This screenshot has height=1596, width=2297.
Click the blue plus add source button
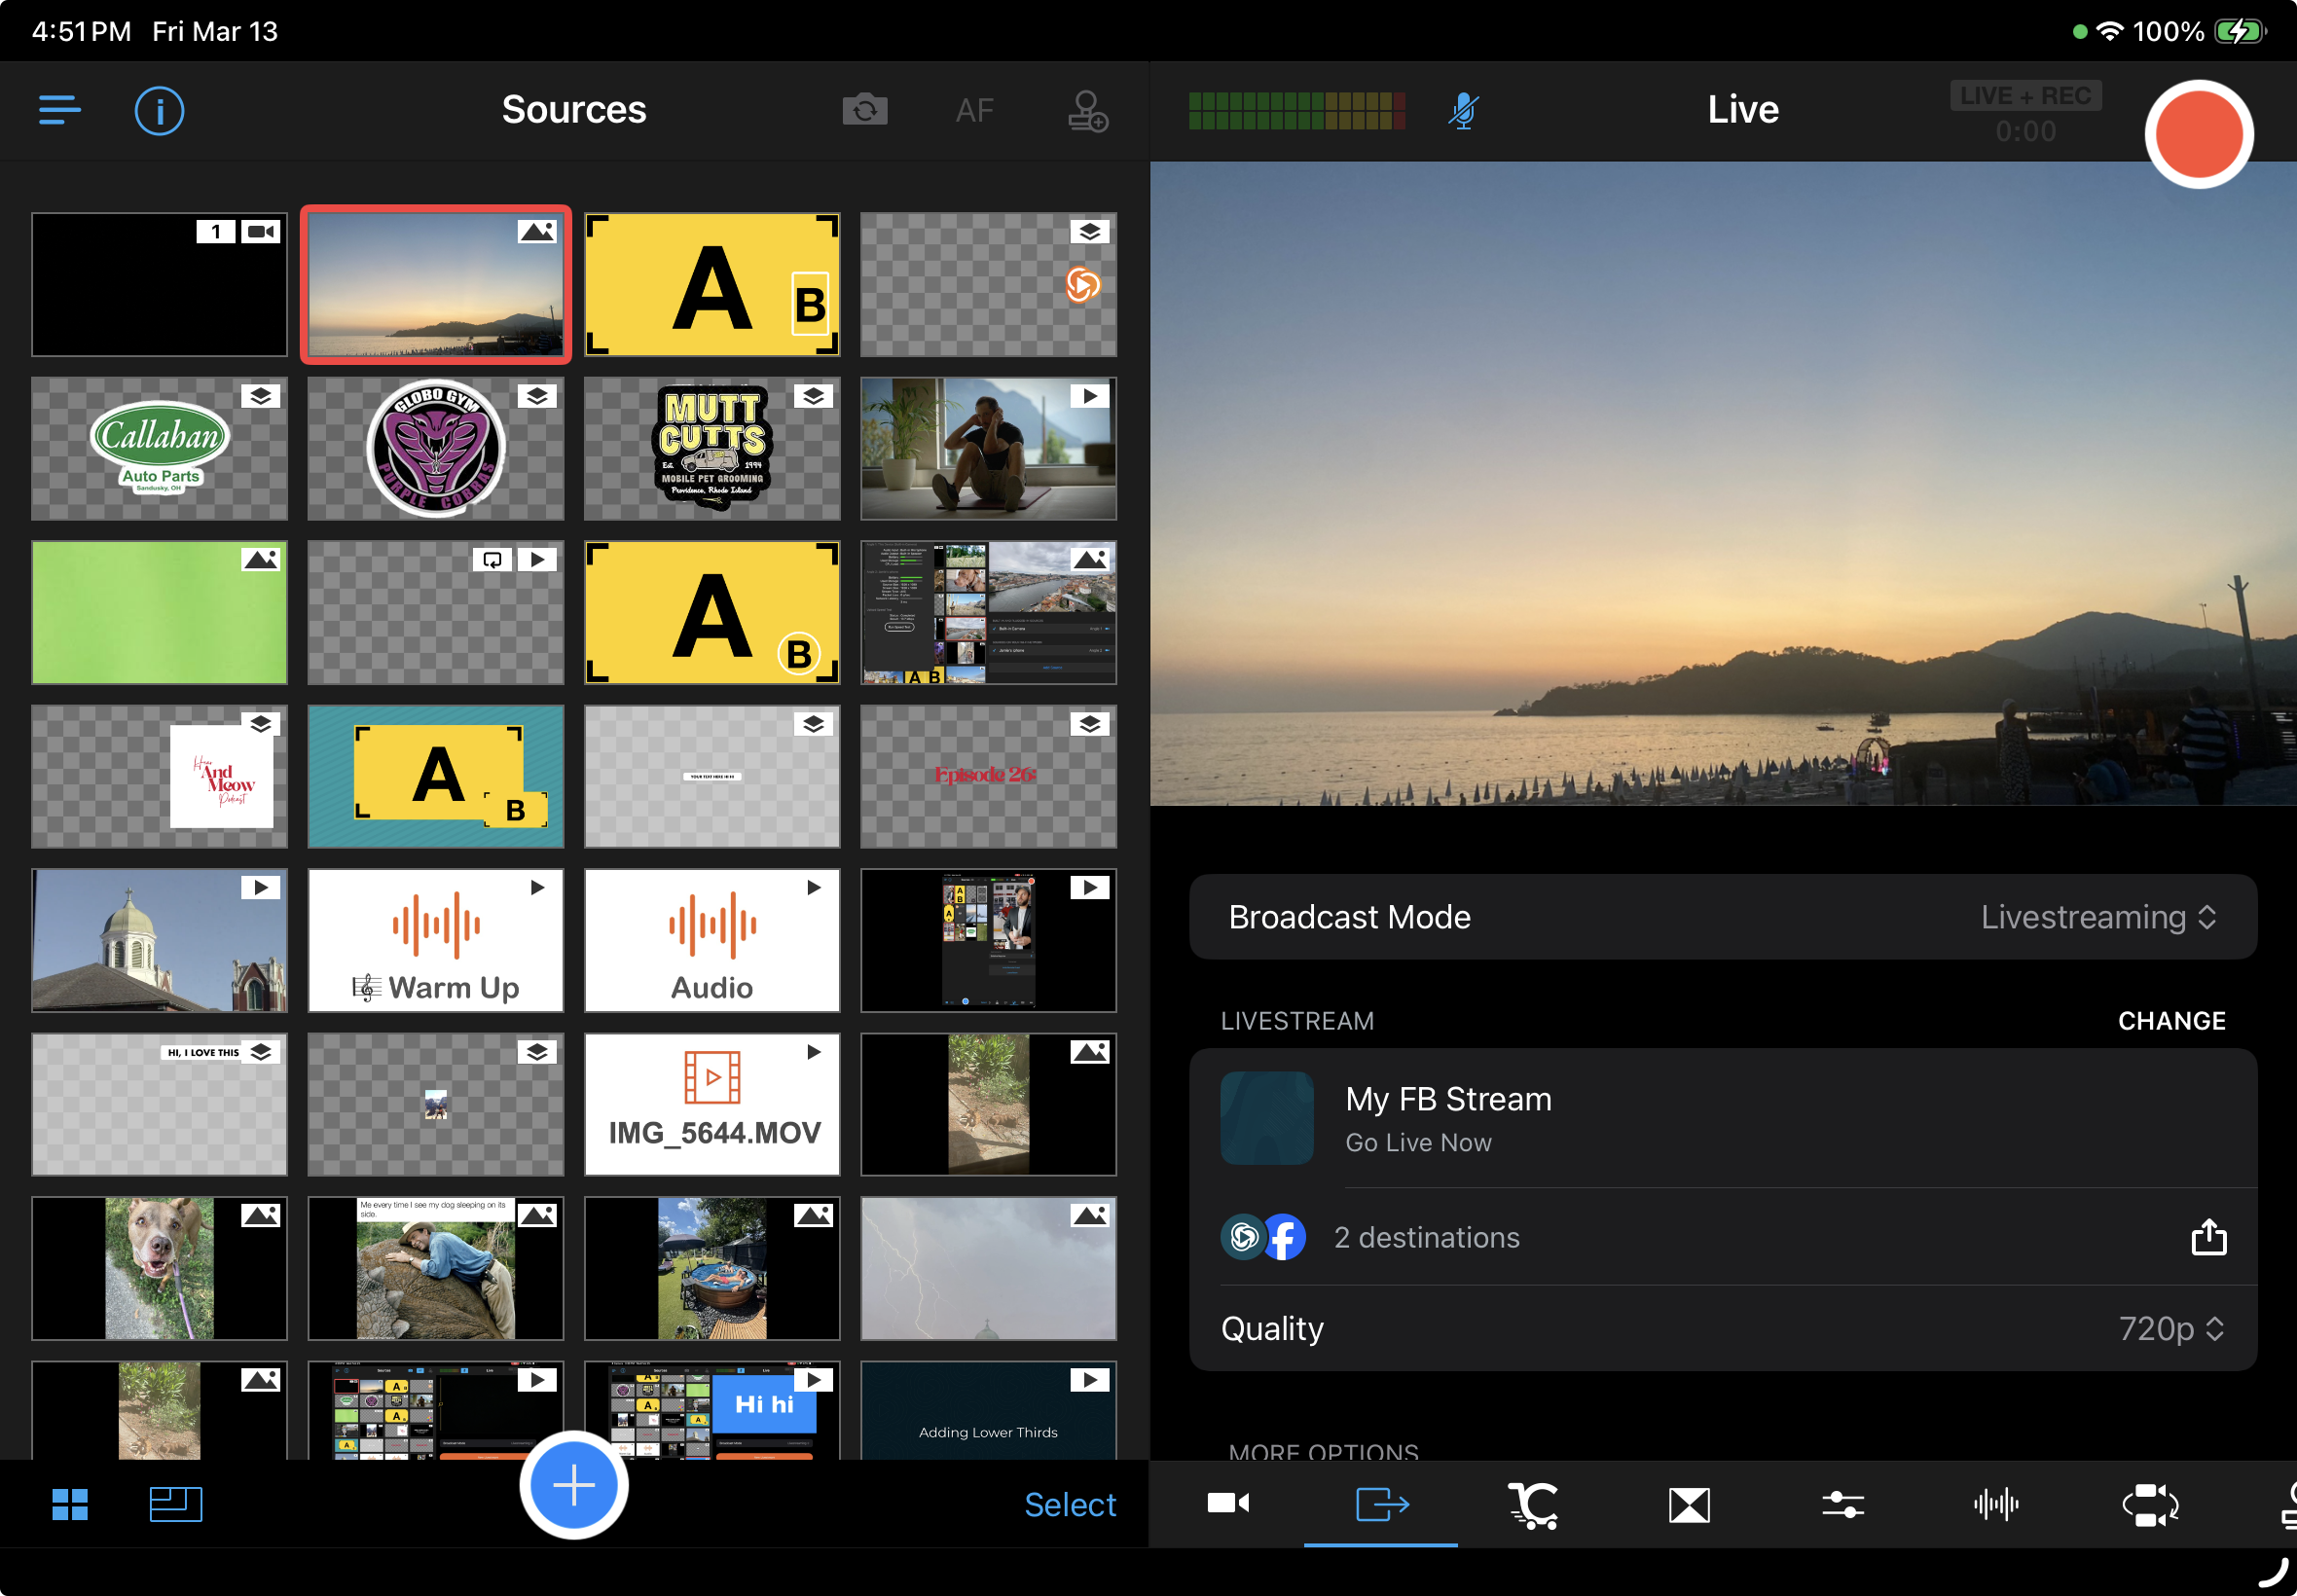[574, 1485]
